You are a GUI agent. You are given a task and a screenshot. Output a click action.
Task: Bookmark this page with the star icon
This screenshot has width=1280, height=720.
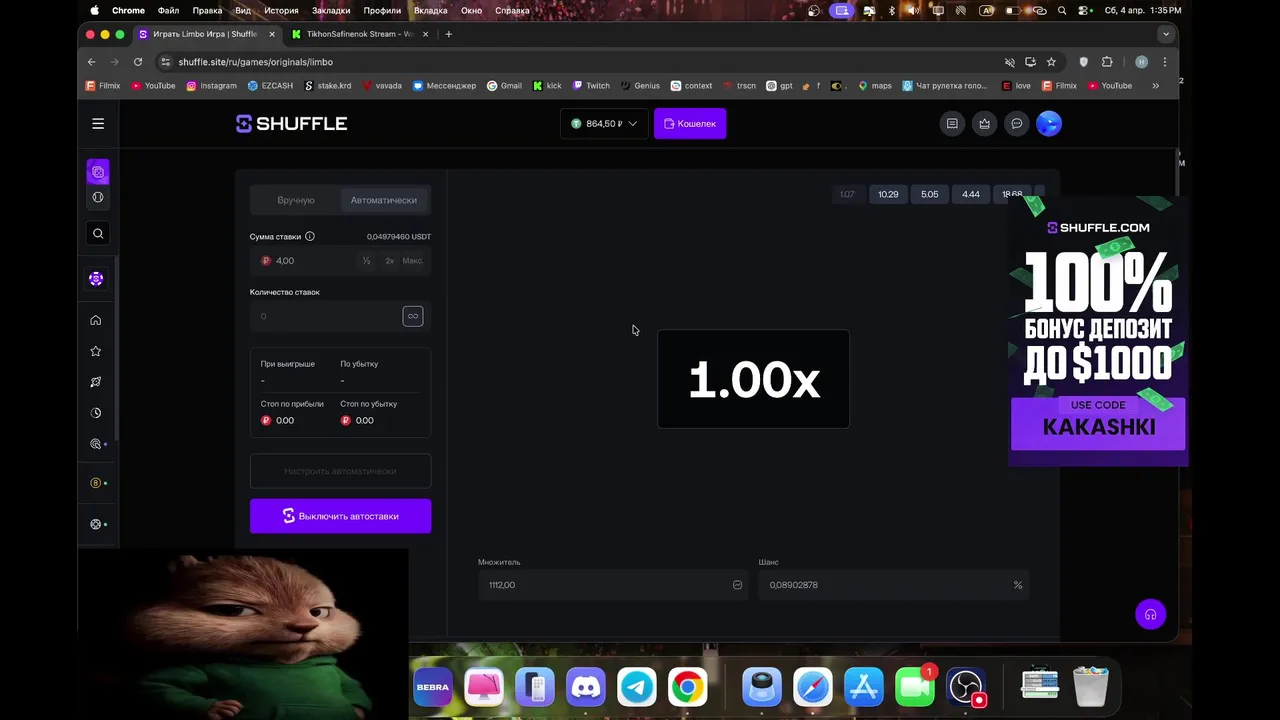point(1051,62)
